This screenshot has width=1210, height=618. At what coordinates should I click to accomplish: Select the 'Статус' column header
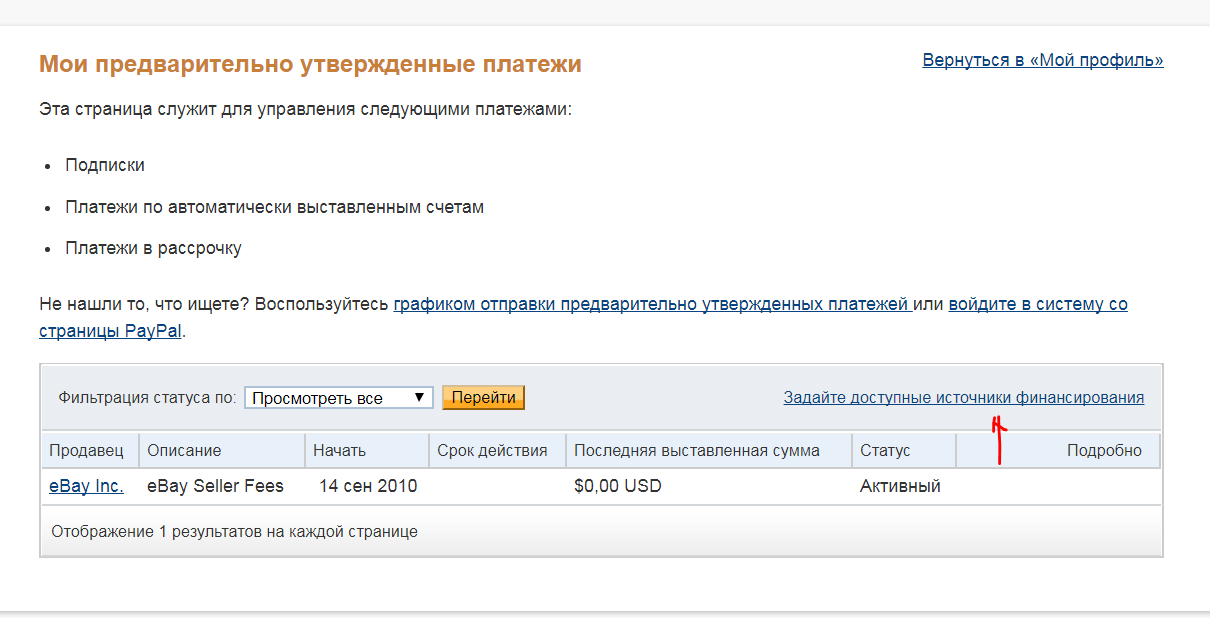pos(885,451)
